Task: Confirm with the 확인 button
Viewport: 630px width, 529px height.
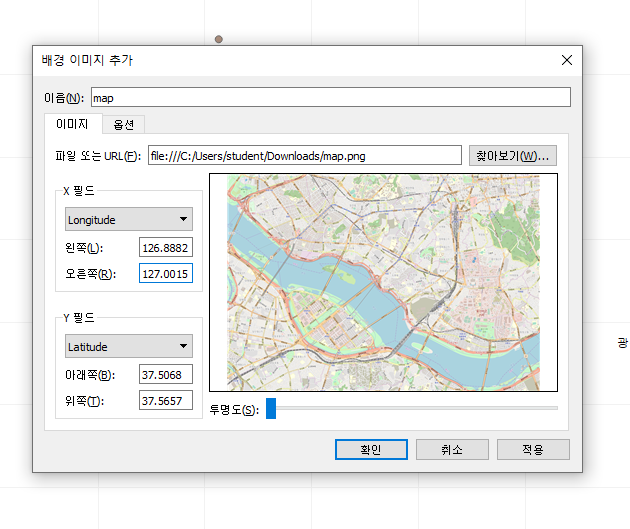Action: pyautogui.click(x=371, y=449)
